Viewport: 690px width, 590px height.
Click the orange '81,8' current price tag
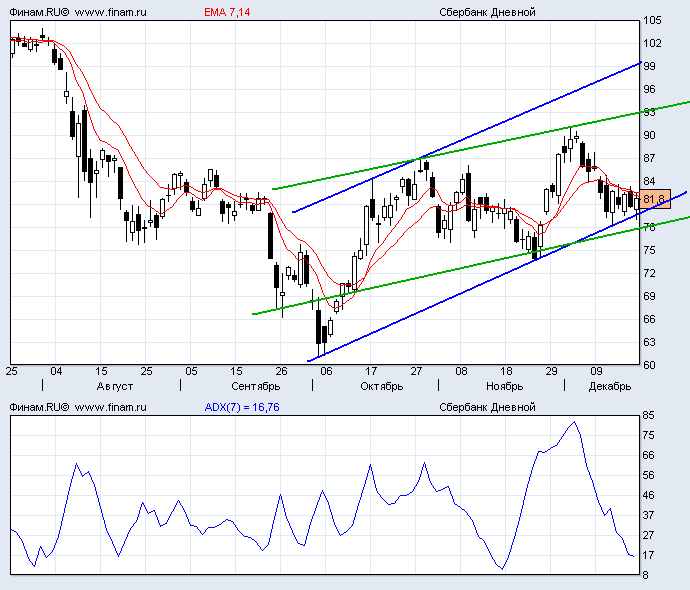pos(654,199)
